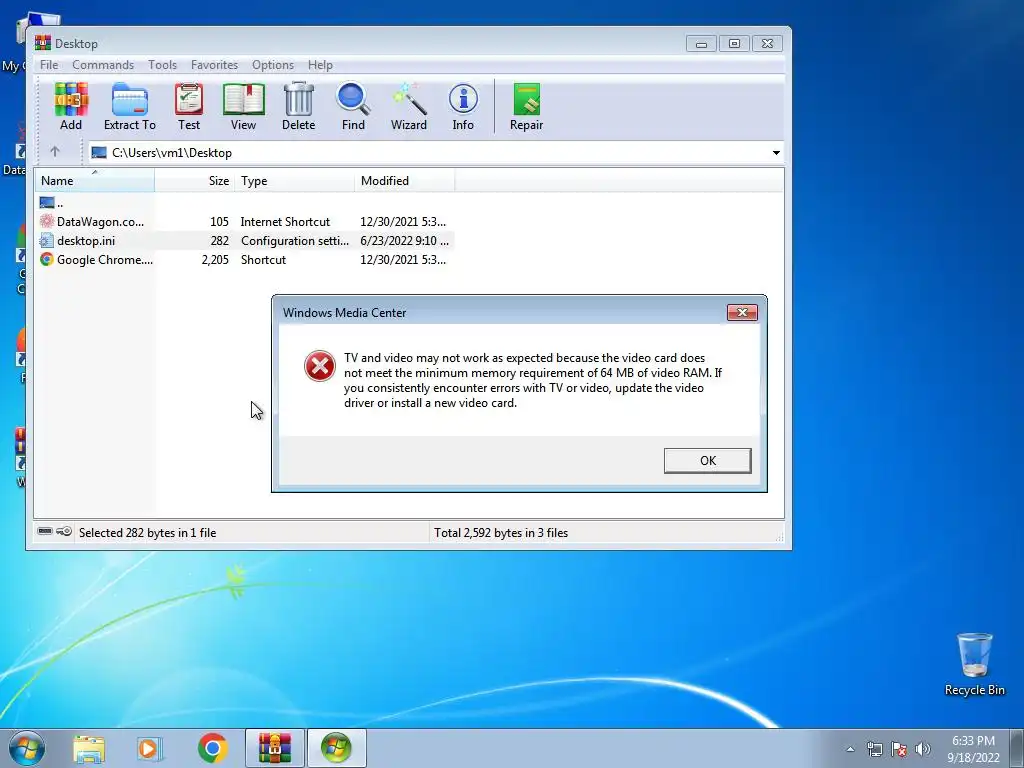Image resolution: width=1024 pixels, height=768 pixels.
Task: Show hidden tray icons arrow
Action: click(850, 750)
